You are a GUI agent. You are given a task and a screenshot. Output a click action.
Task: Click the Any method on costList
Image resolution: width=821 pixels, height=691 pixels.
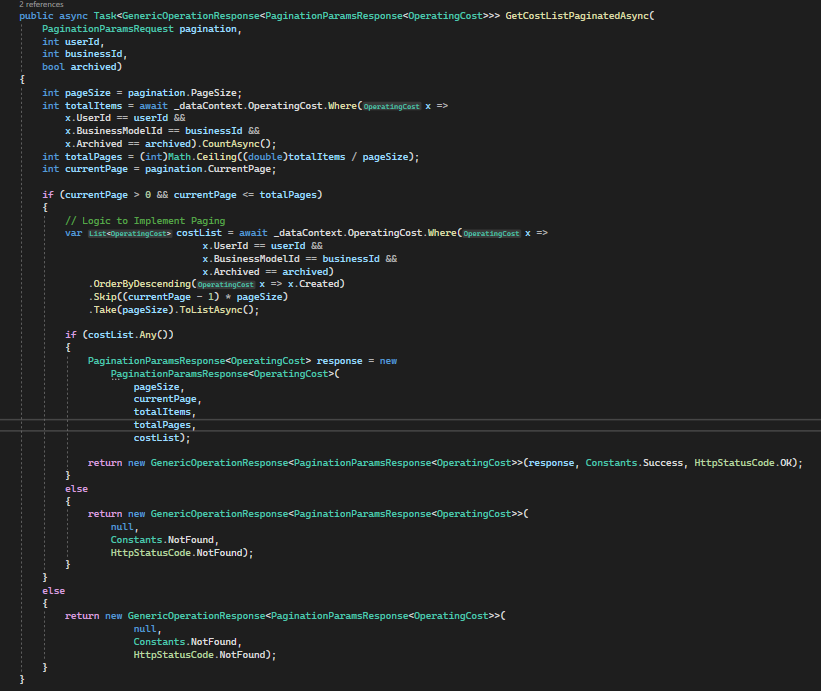(148, 335)
